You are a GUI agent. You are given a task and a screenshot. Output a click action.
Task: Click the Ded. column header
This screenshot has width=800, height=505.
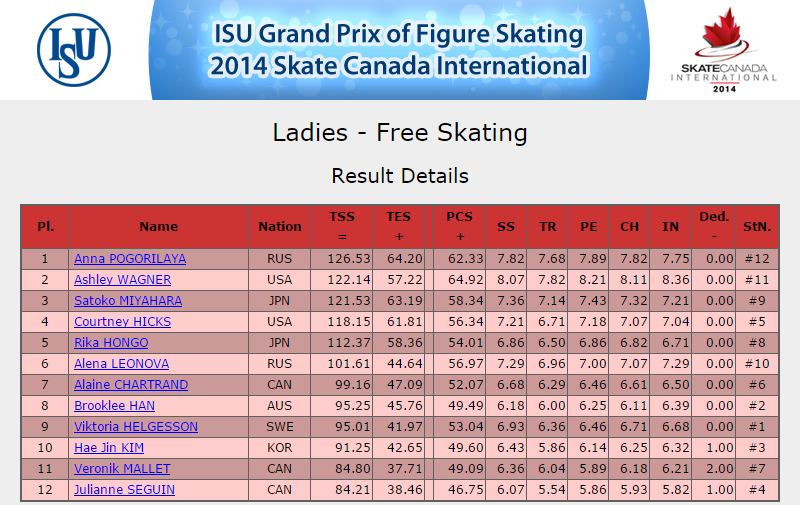[x=714, y=226]
